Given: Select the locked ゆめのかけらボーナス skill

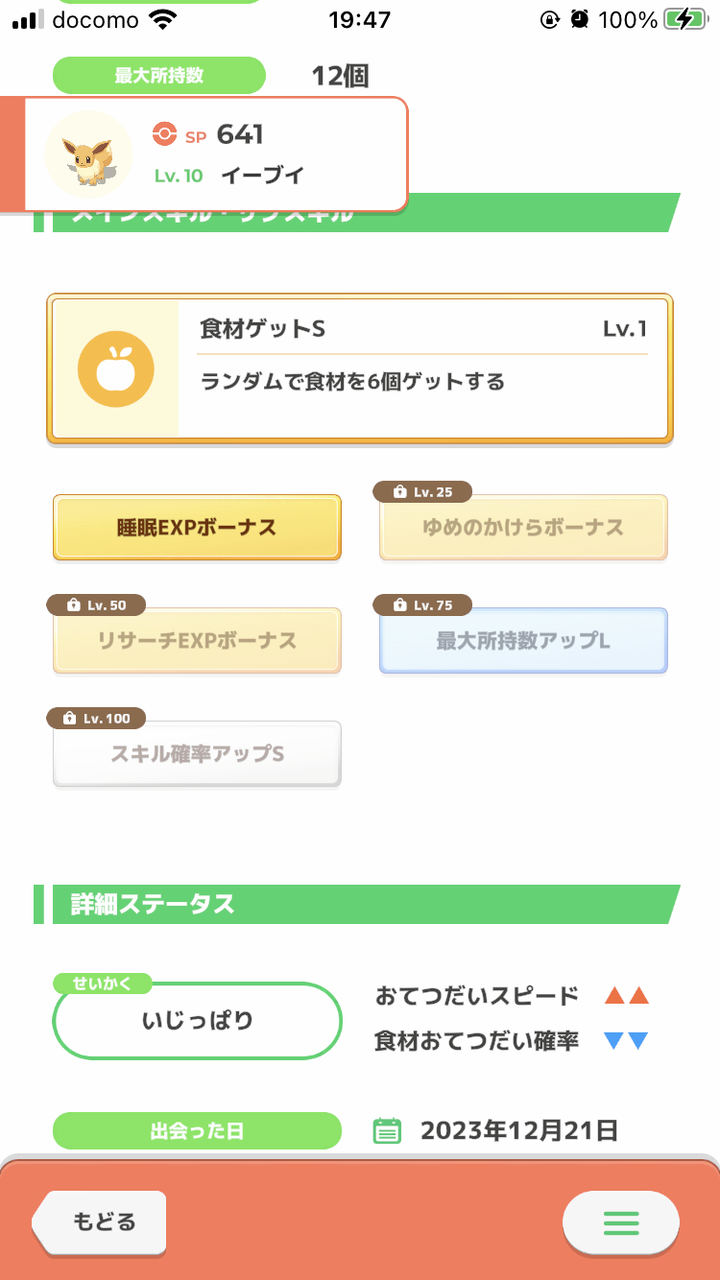Looking at the screenshot, I should pyautogui.click(x=523, y=528).
